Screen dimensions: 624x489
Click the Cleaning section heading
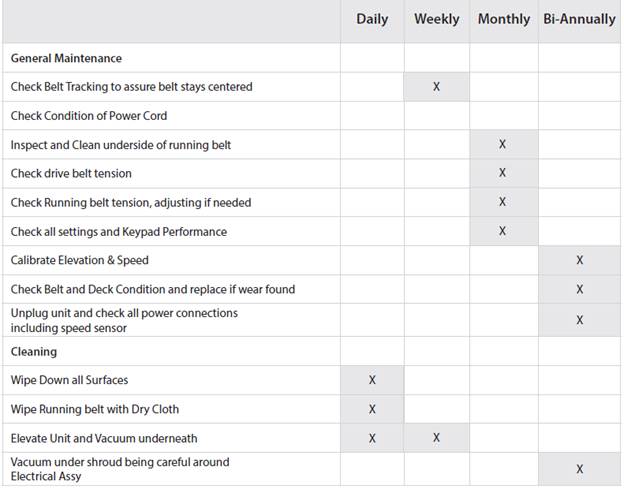(34, 352)
